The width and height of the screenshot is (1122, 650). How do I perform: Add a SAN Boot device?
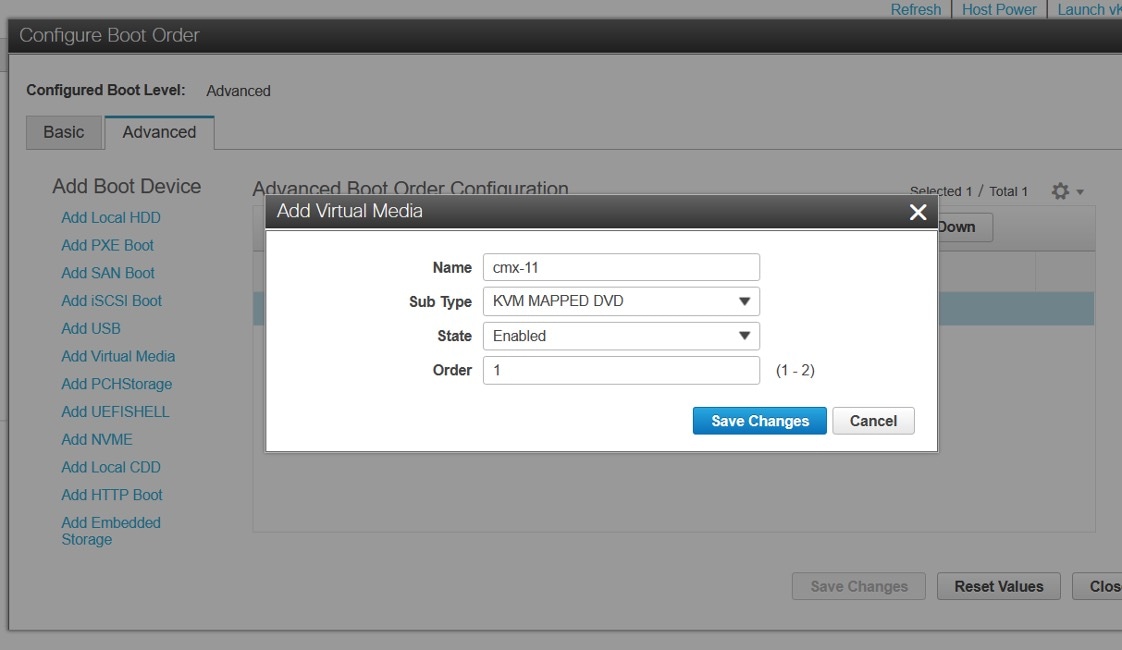[108, 272]
